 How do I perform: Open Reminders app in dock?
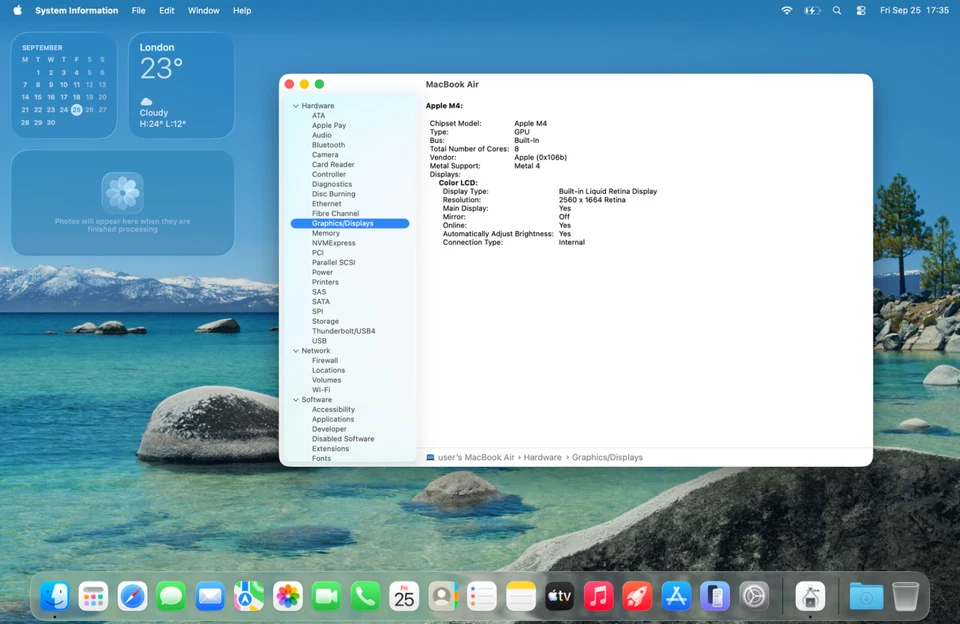pos(482,596)
